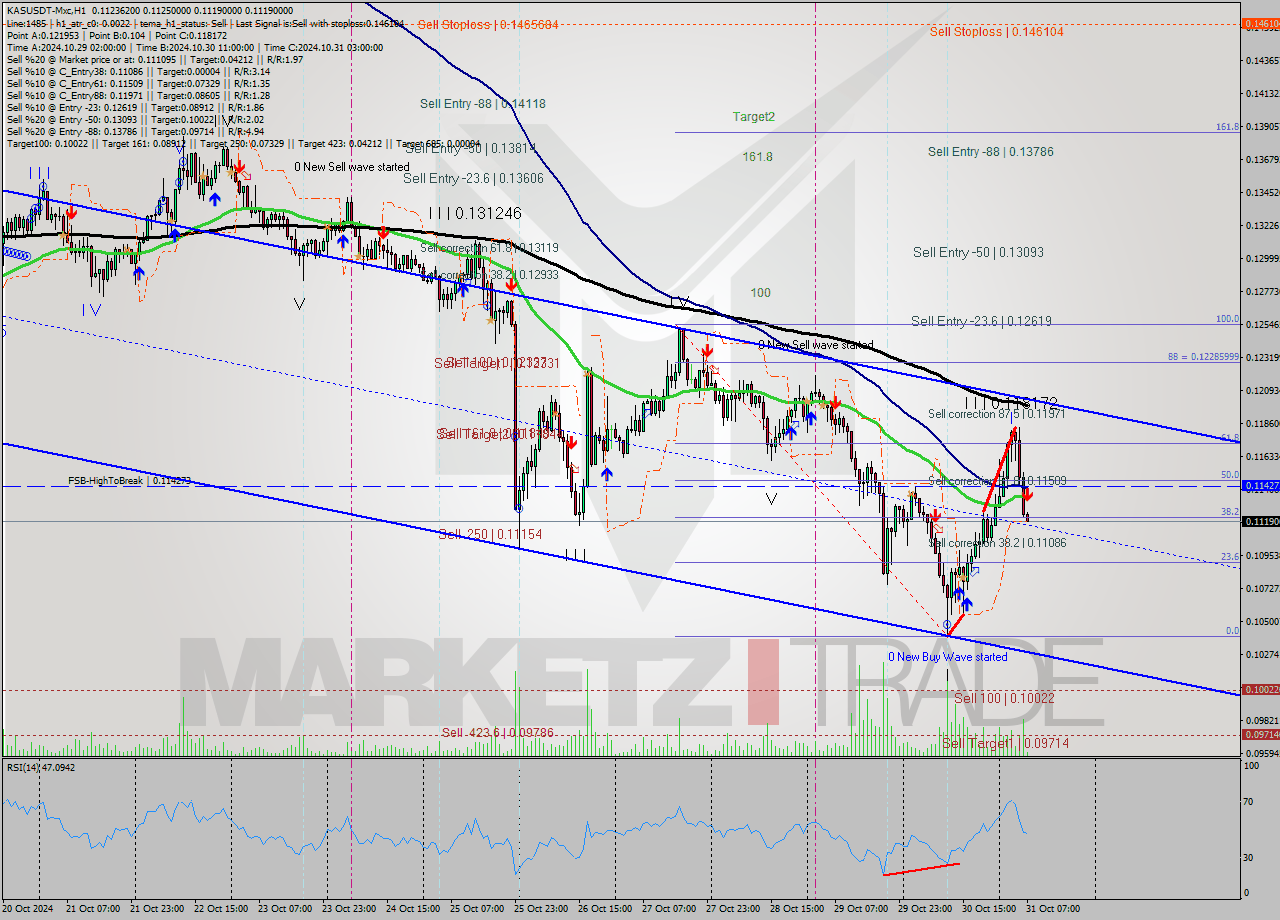Image resolution: width=1280 pixels, height=920 pixels.
Task: Click the 'Sell %20 @ Entry -88' line
Action: 135,131
